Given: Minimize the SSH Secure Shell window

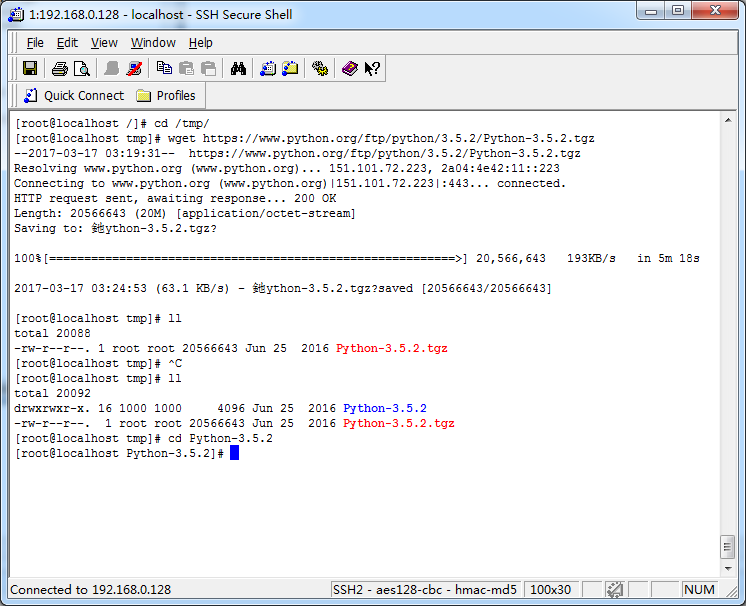Looking at the screenshot, I should click(x=651, y=10).
